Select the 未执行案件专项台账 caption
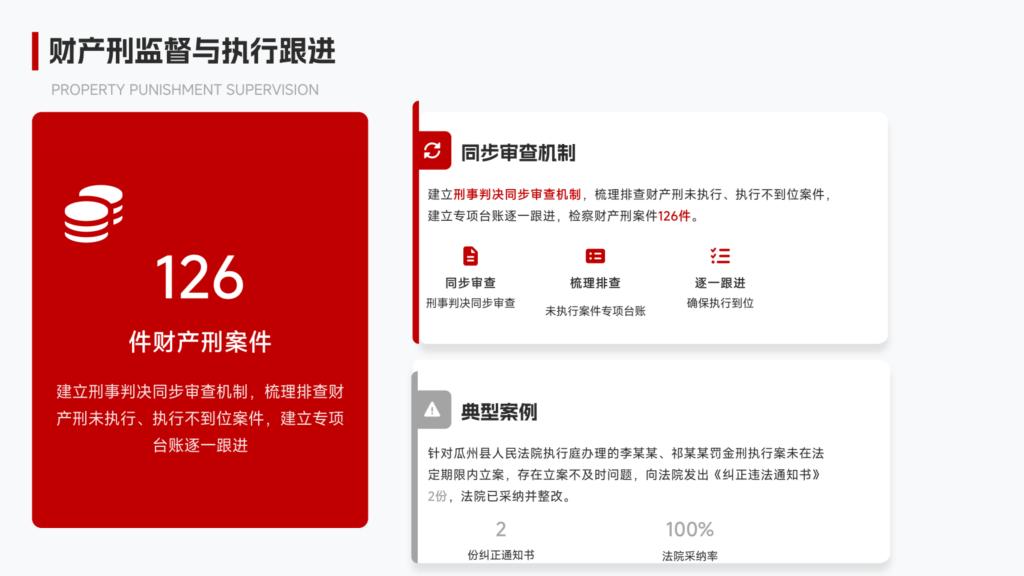The width and height of the screenshot is (1024, 576). pyautogui.click(x=595, y=311)
